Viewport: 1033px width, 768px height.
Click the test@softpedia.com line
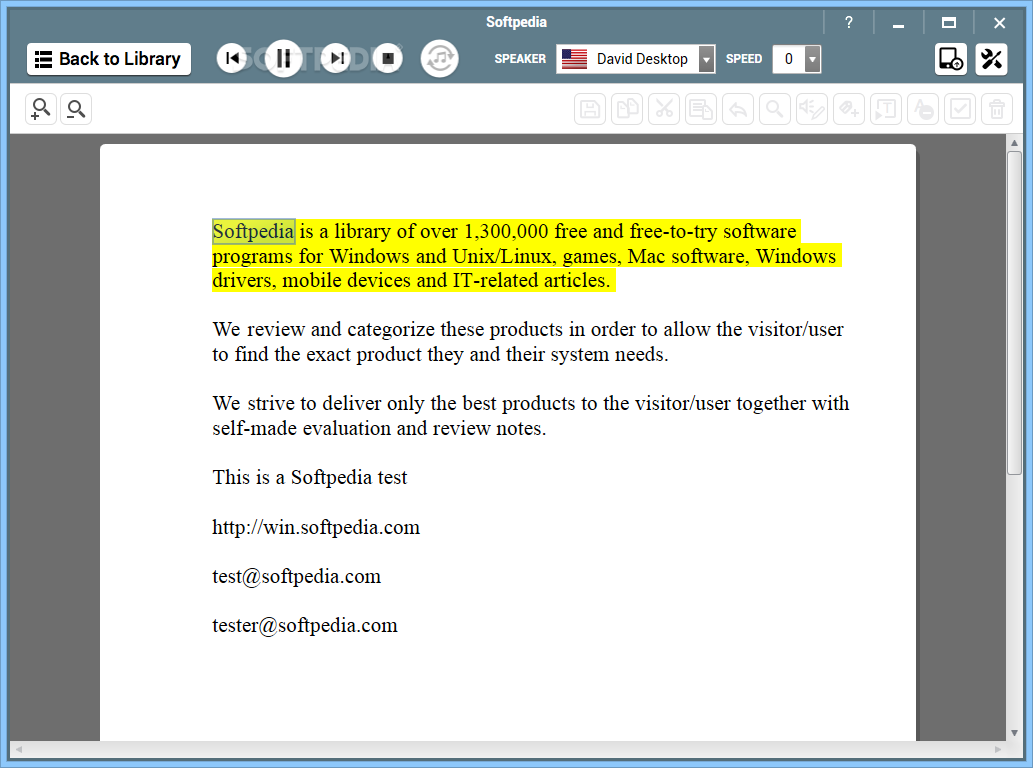(x=296, y=577)
